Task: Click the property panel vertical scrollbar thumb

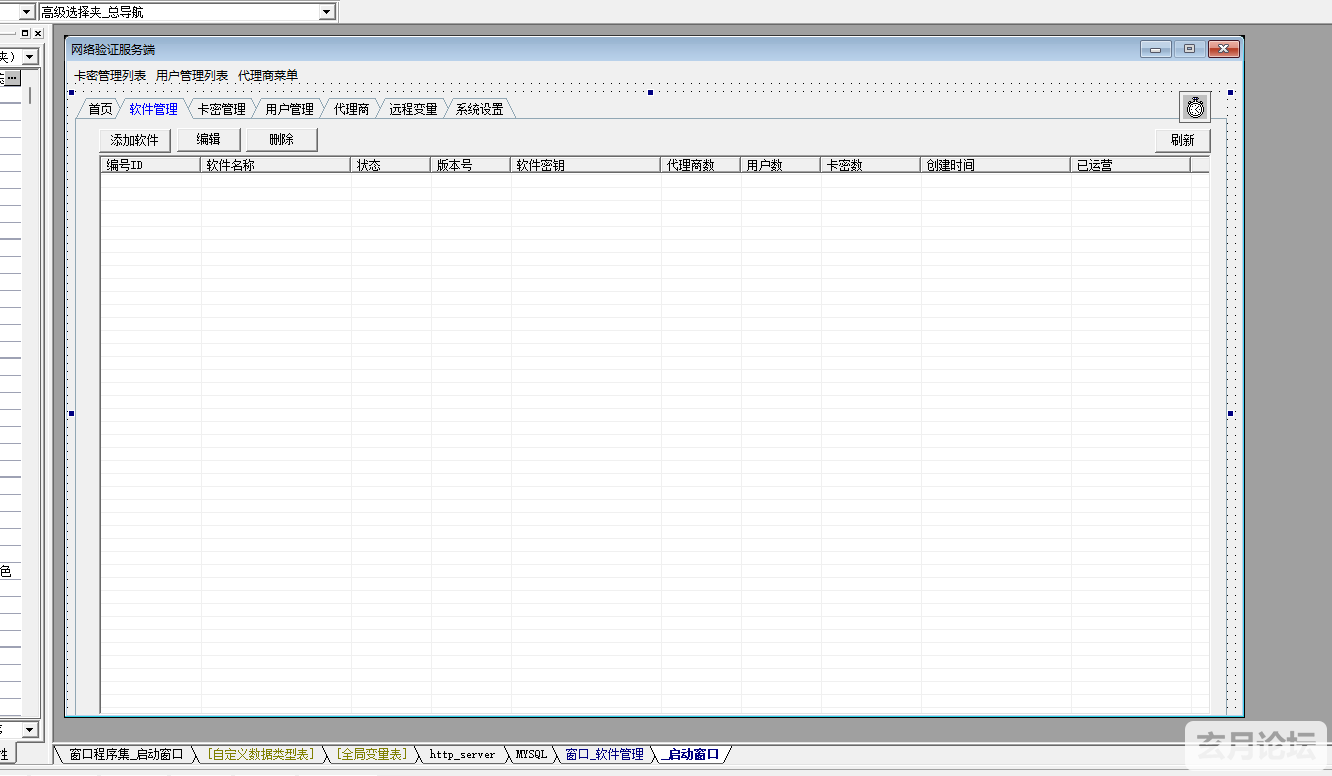Action: point(30,96)
